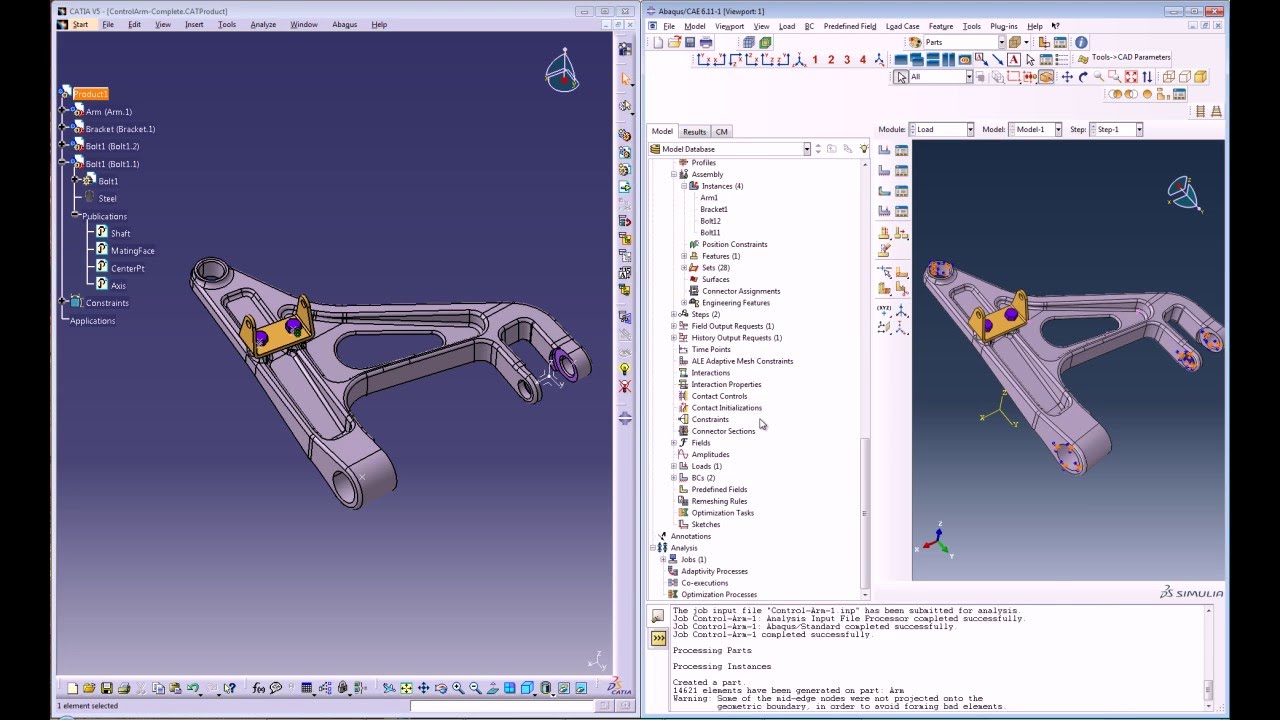1280x720 pixels.
Task: Open the Plug-ins menu in Abaqus
Action: coord(1003,26)
